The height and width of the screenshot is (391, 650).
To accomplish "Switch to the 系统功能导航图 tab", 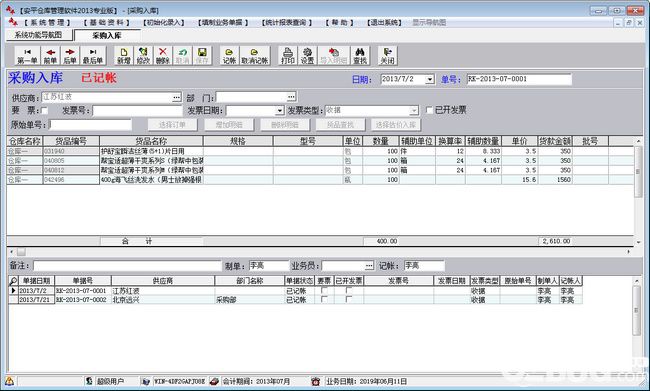I will (x=39, y=35).
